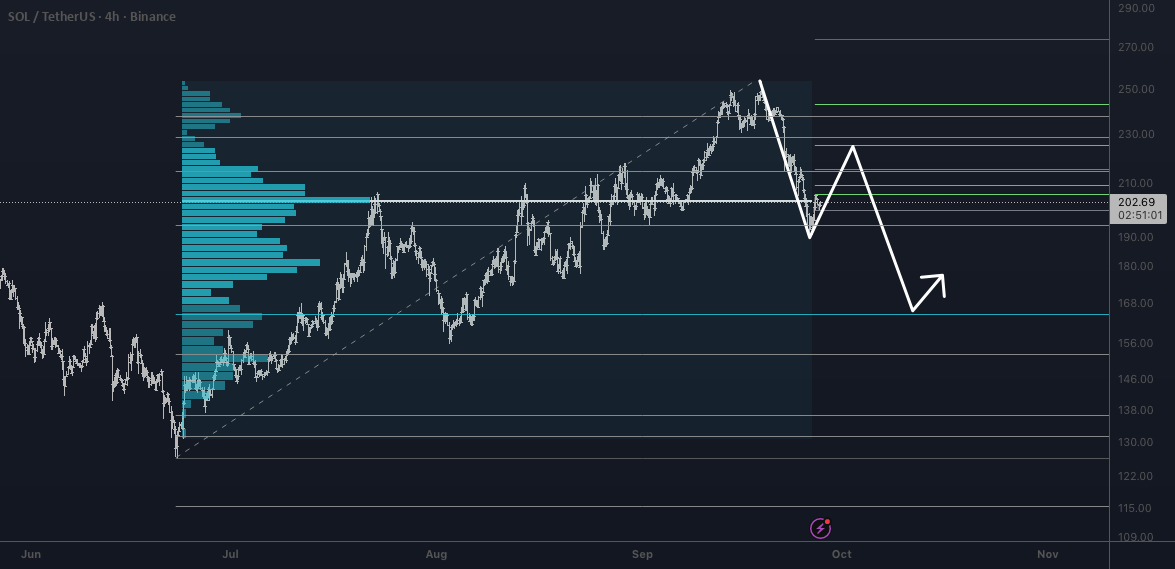Select the cyan horizontal line near 168

click(642, 315)
